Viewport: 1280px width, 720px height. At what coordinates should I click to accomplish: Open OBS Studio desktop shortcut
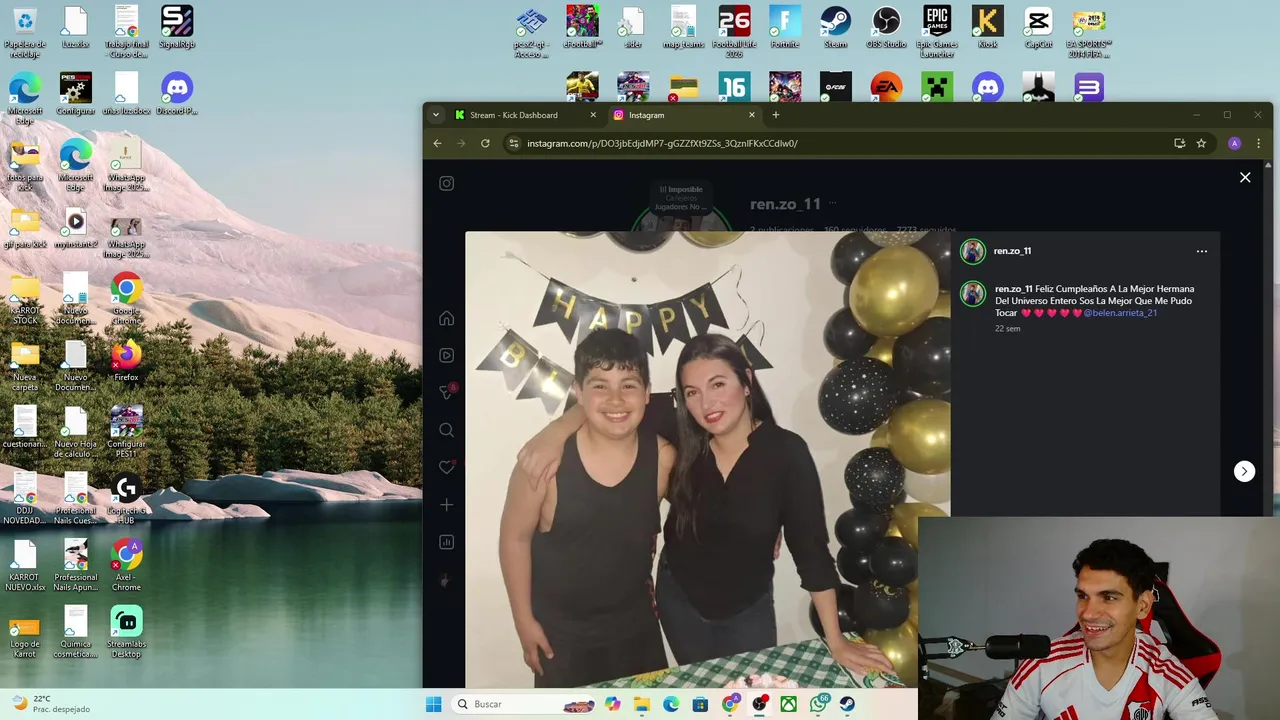click(886, 27)
